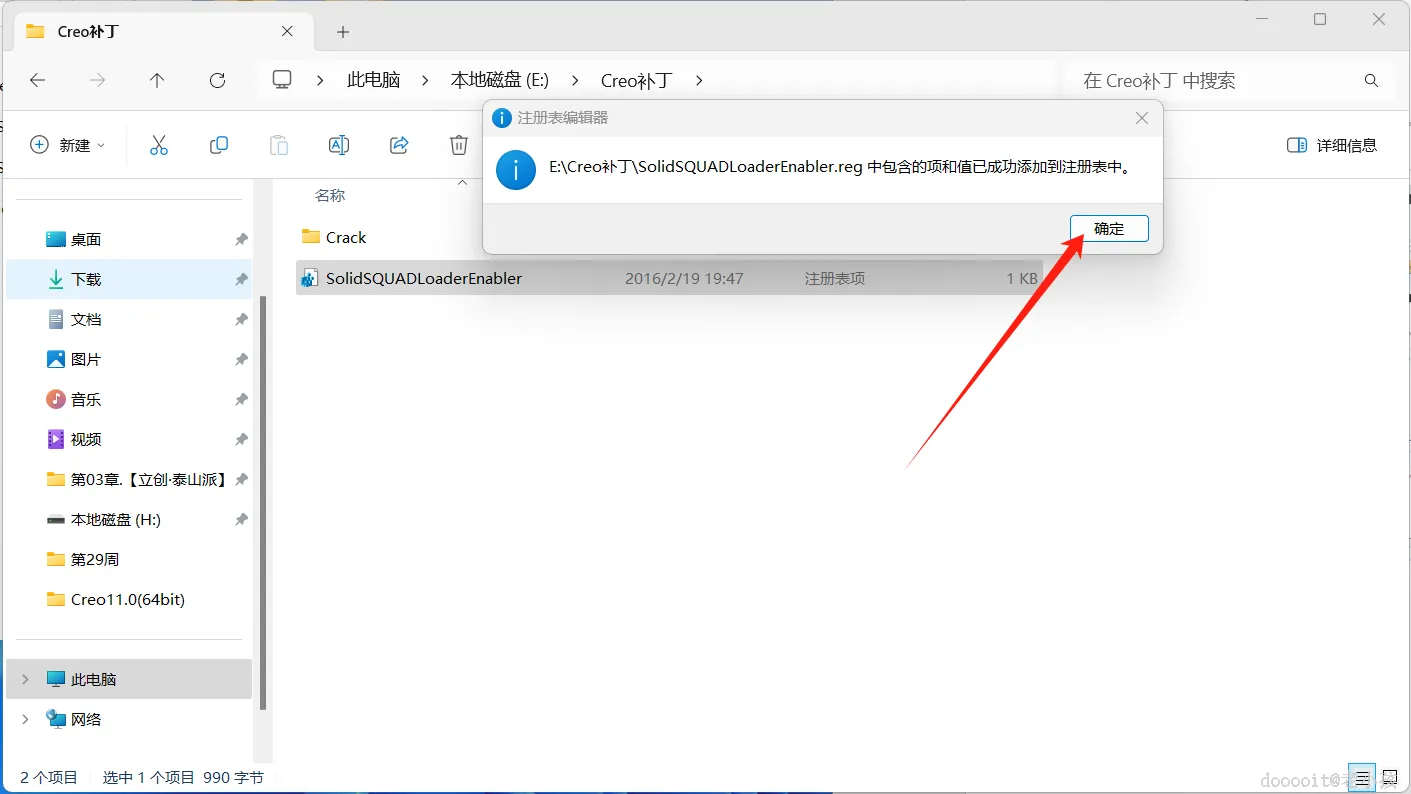
Task: Click the pin icon beside 本地磁盘 (H:)
Action: (241, 520)
